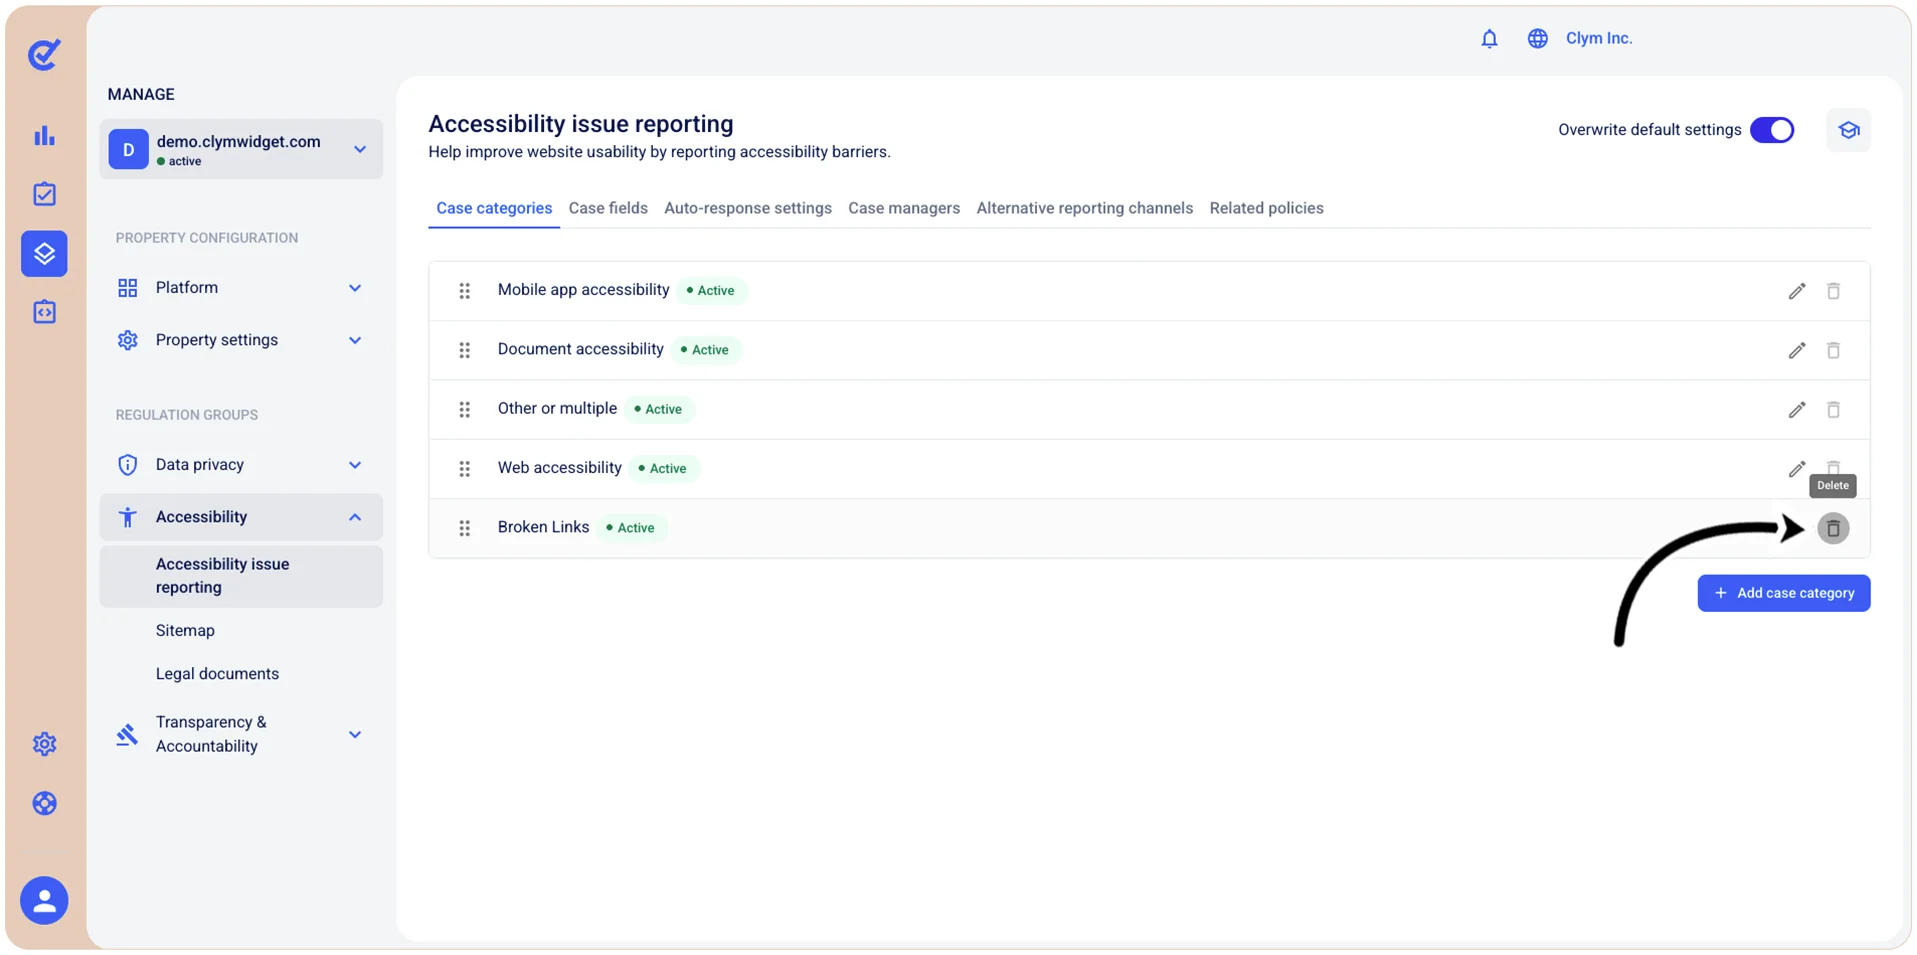Toggle Overwrite default settings switch
1917x955 pixels.
tap(1772, 130)
